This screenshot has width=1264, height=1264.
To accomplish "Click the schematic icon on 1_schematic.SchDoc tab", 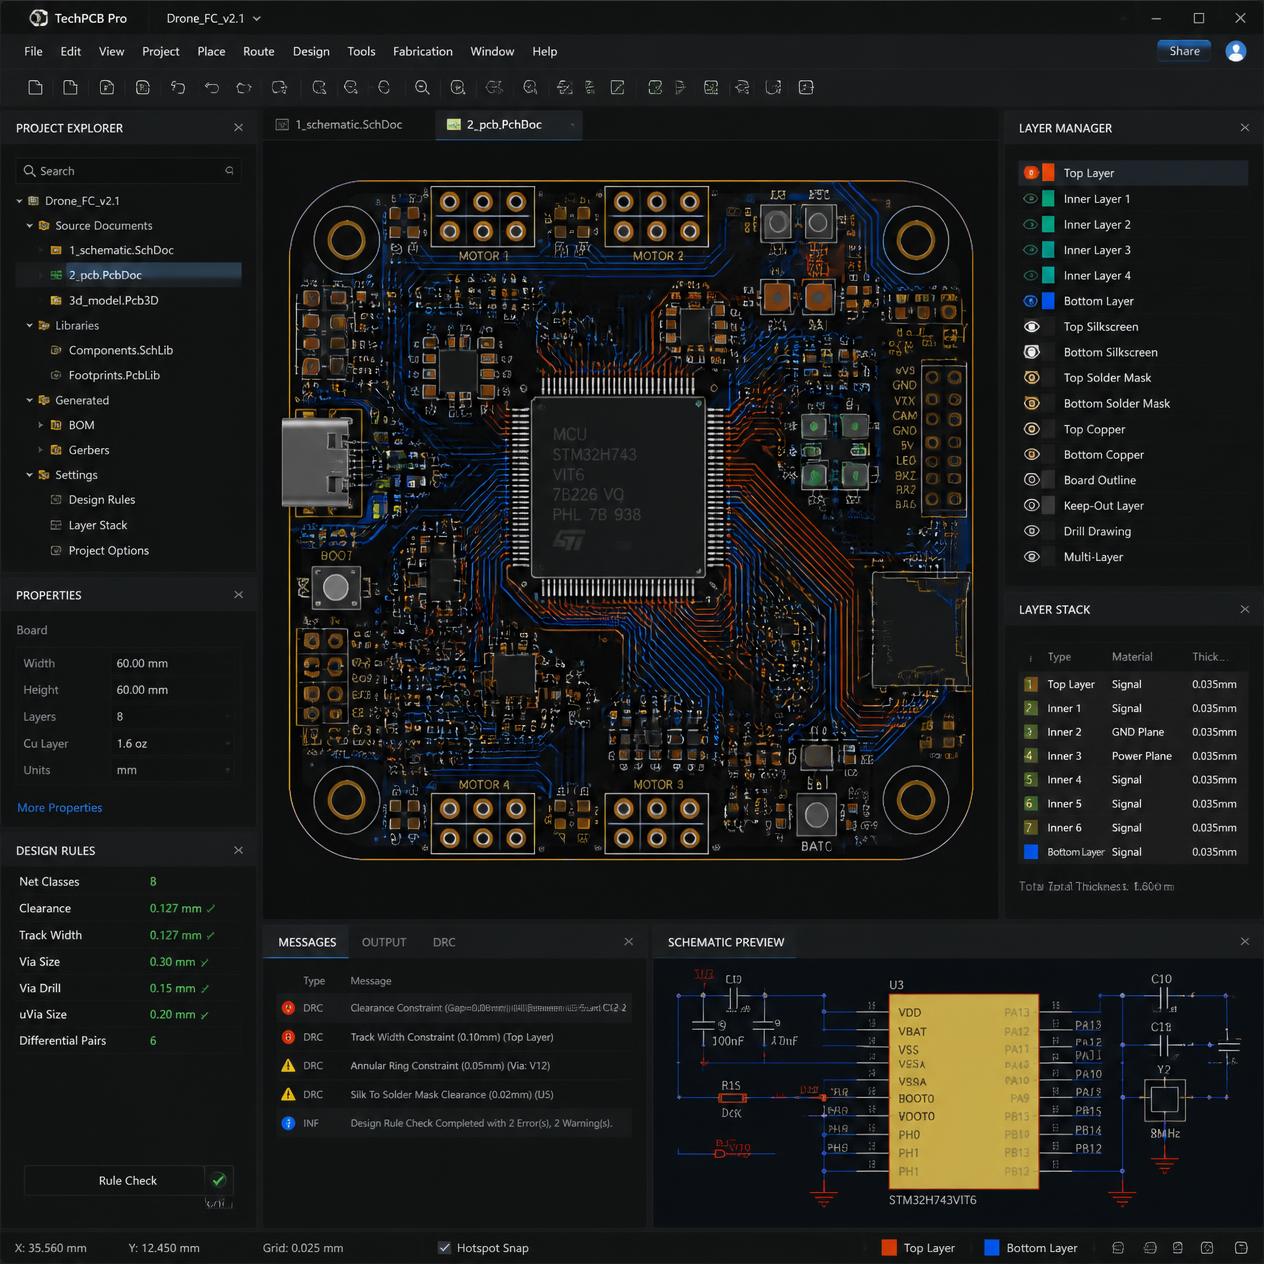I will point(282,125).
